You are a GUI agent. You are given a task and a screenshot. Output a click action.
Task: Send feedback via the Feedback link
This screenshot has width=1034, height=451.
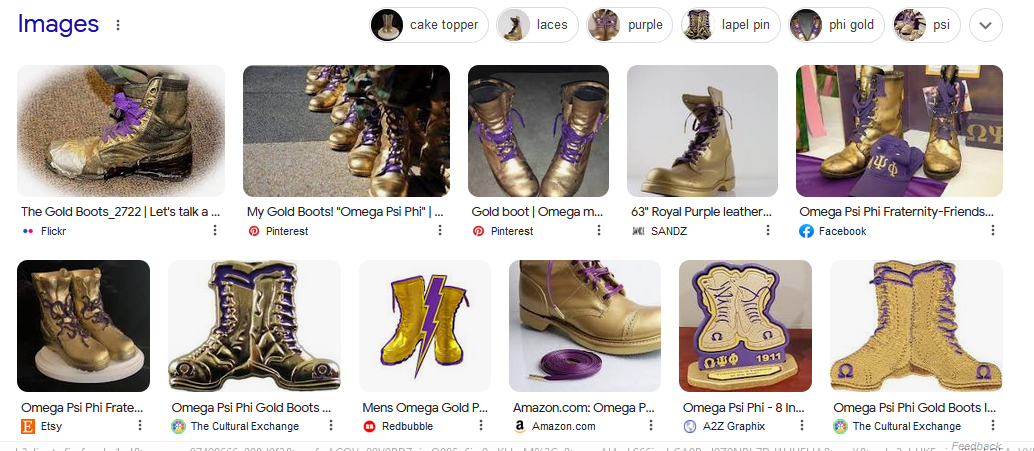click(976, 446)
